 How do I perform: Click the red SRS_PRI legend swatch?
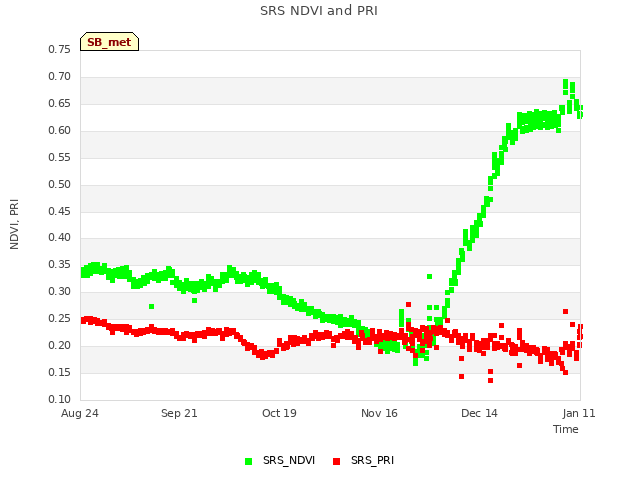(336, 461)
